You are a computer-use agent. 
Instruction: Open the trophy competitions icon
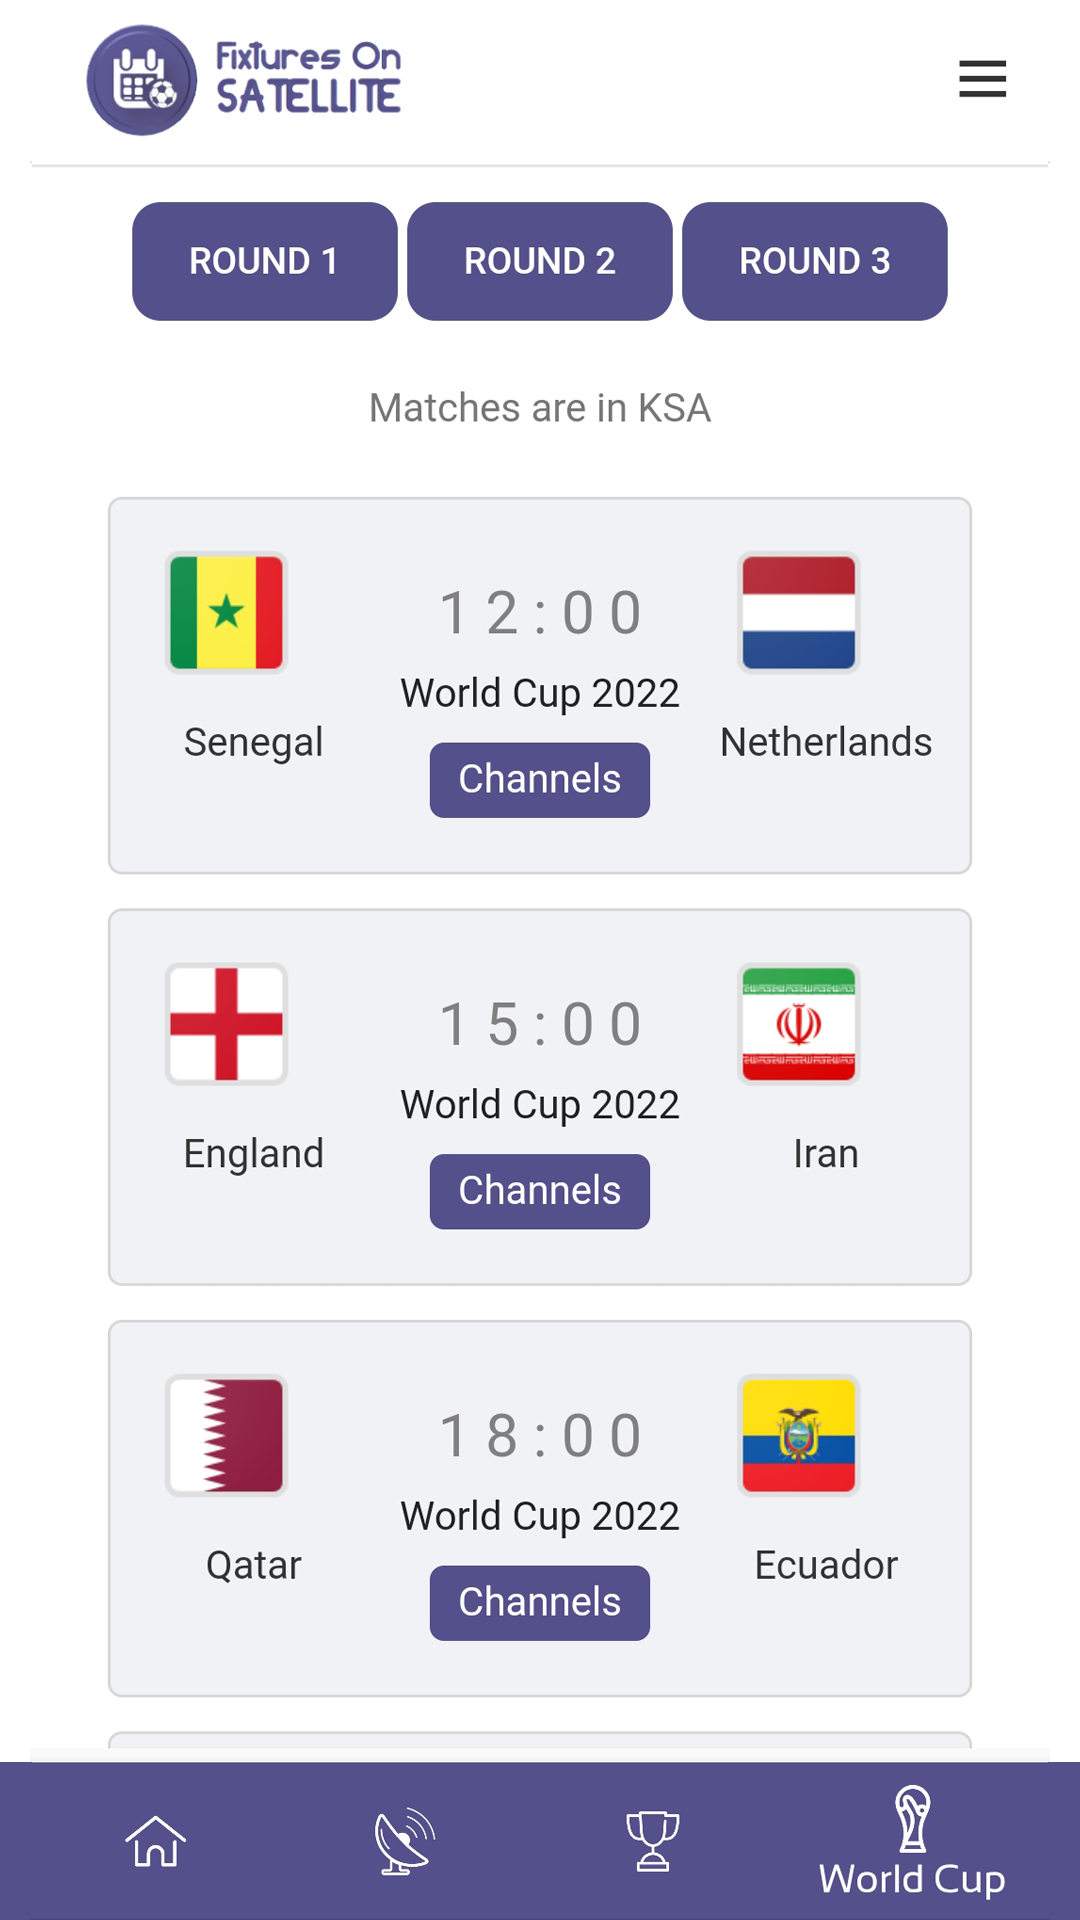(652, 1841)
